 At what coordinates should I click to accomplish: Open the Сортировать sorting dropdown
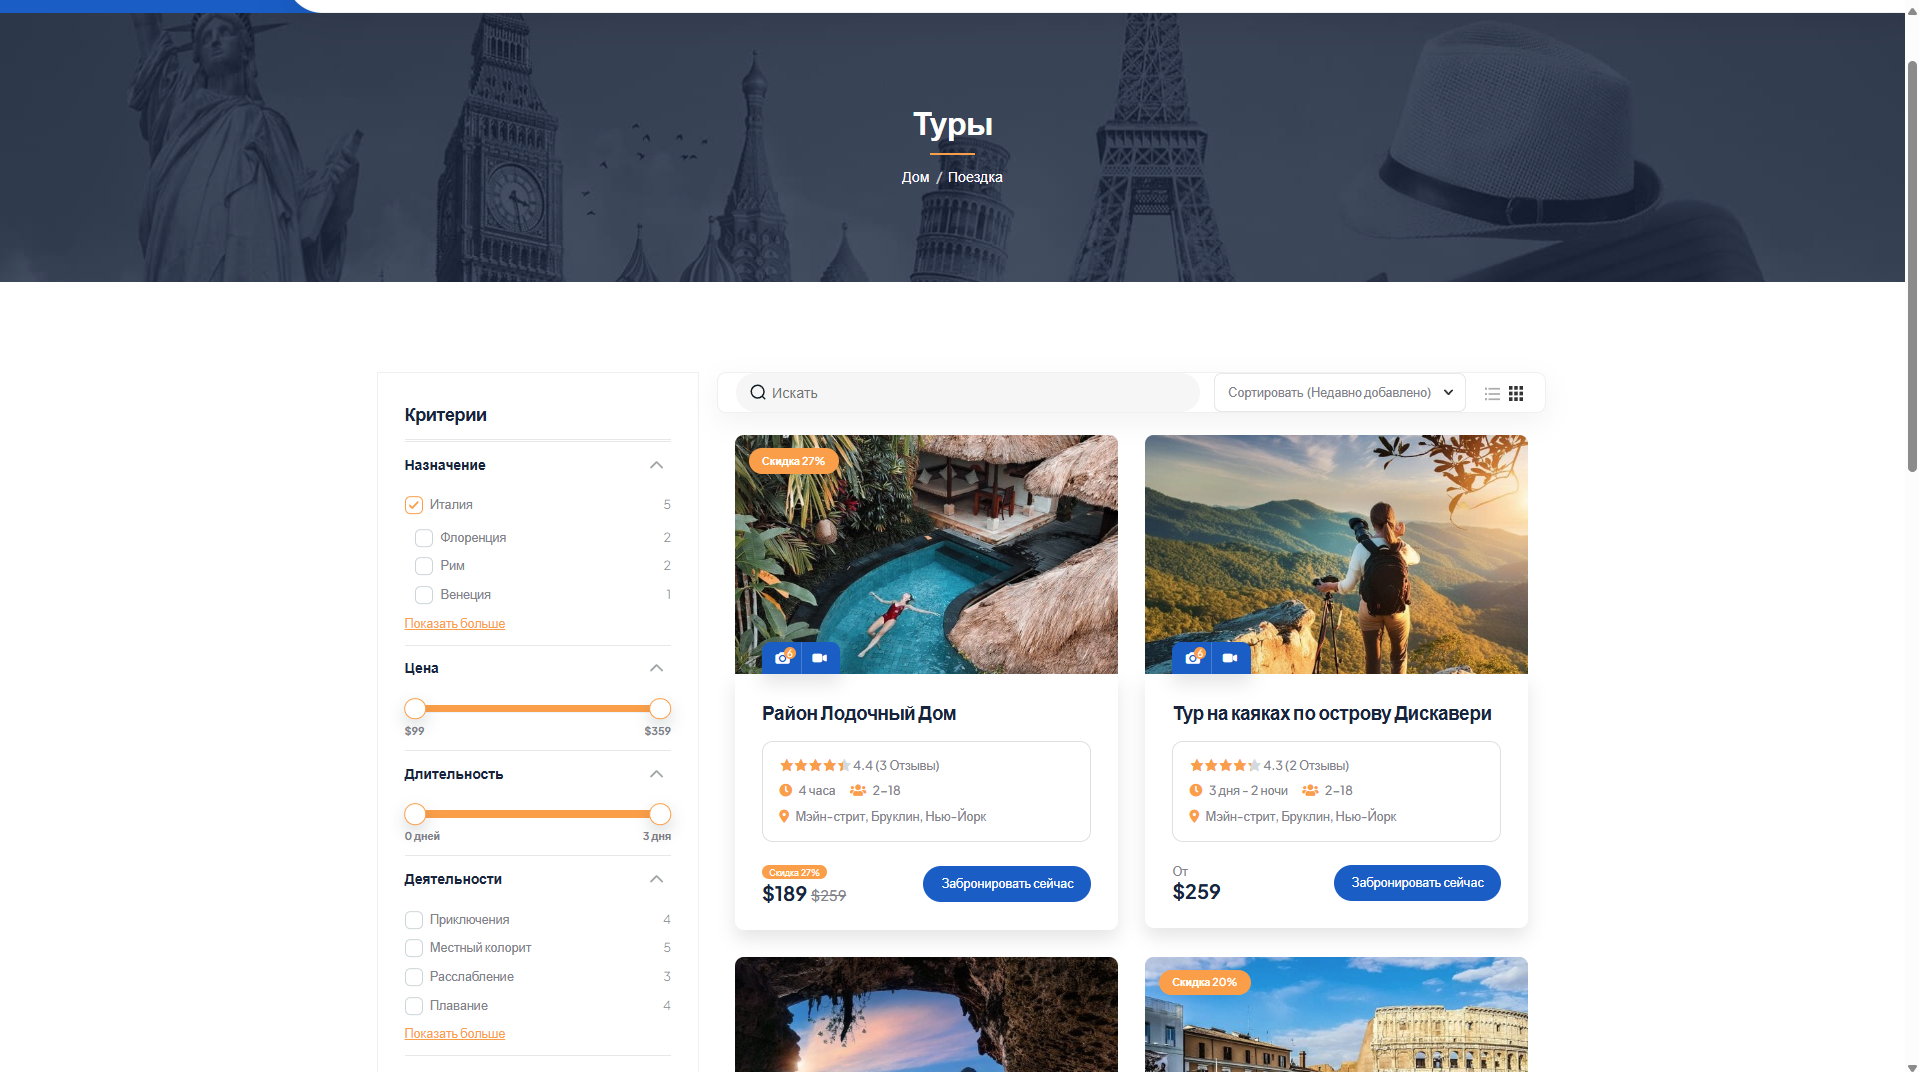tap(1340, 393)
